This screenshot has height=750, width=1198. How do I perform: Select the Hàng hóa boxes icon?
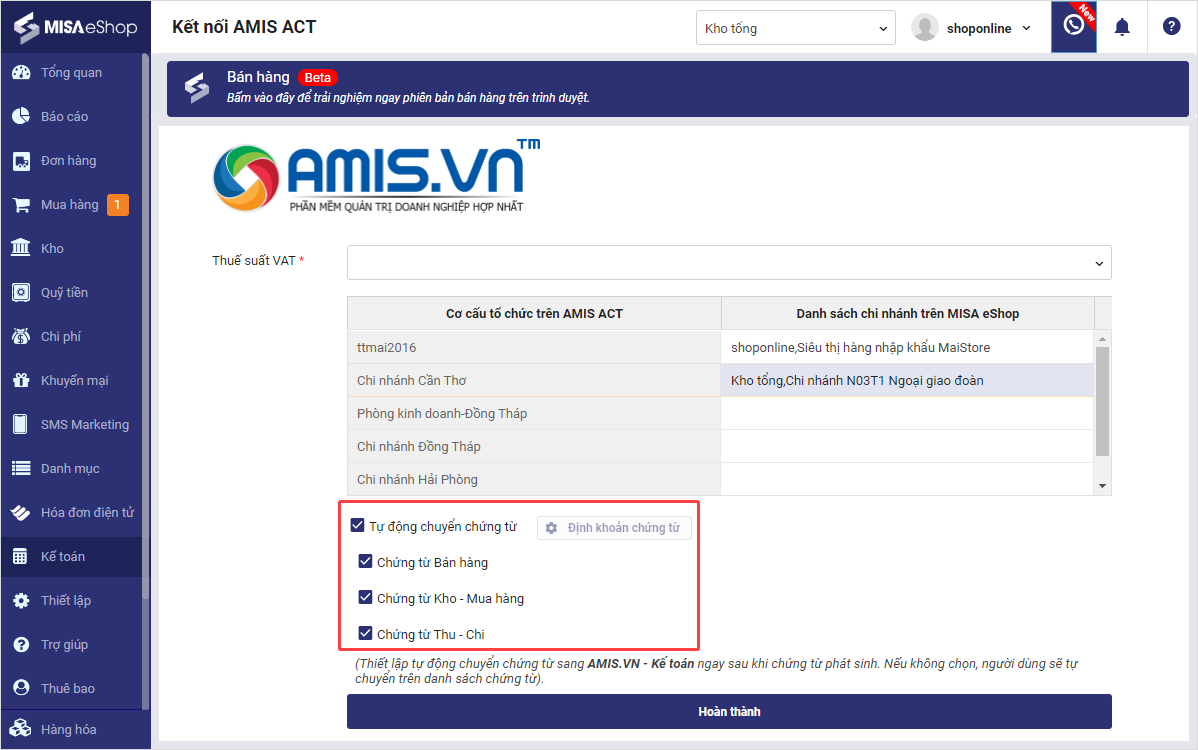(21, 729)
